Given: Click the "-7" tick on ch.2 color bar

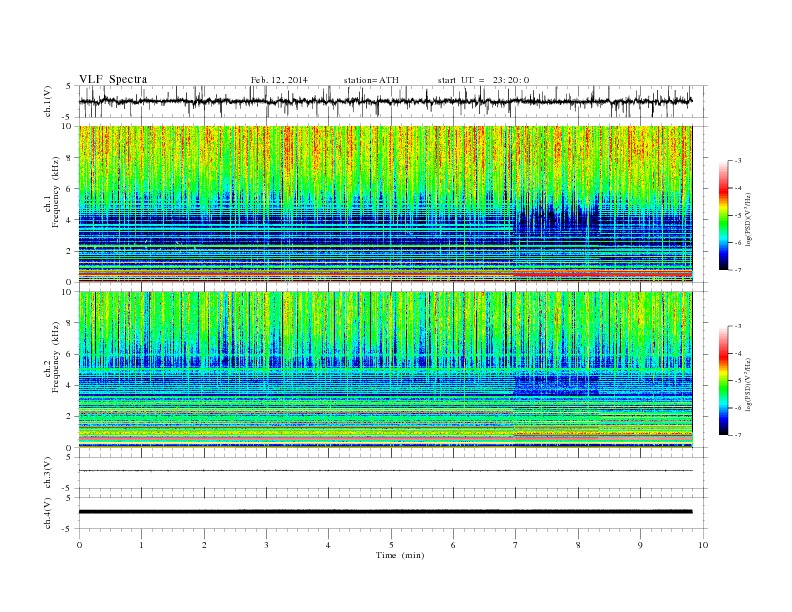Looking at the screenshot, I should coord(737,435).
